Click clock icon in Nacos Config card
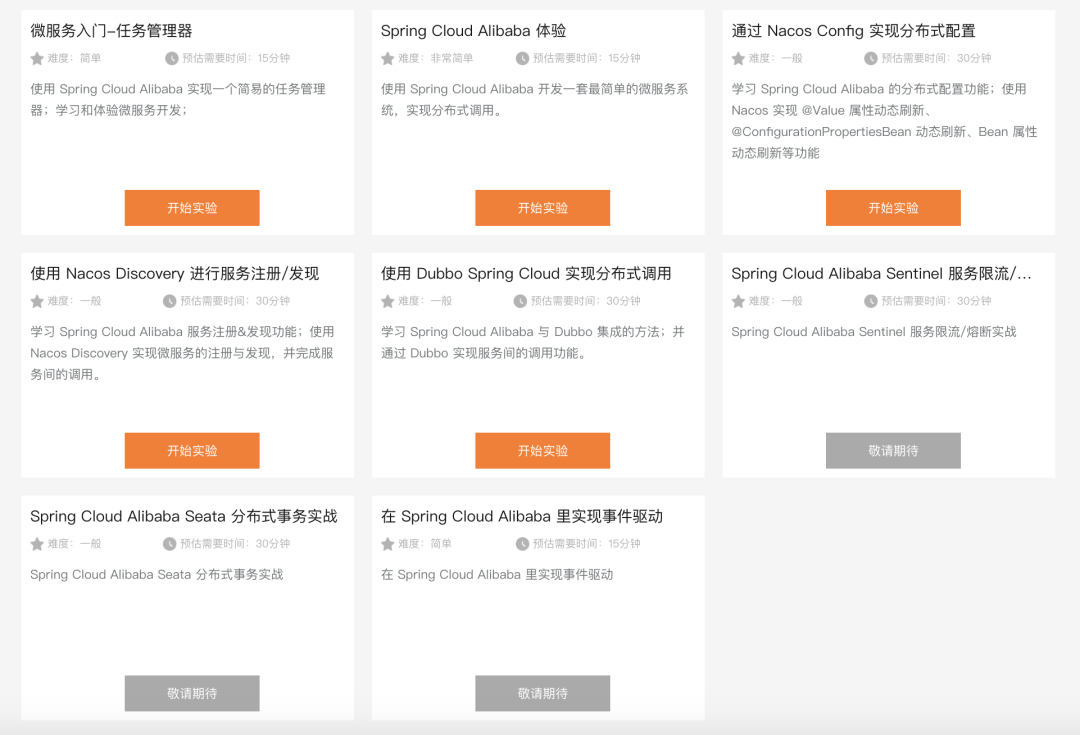The height and width of the screenshot is (735, 1080). click(x=871, y=59)
